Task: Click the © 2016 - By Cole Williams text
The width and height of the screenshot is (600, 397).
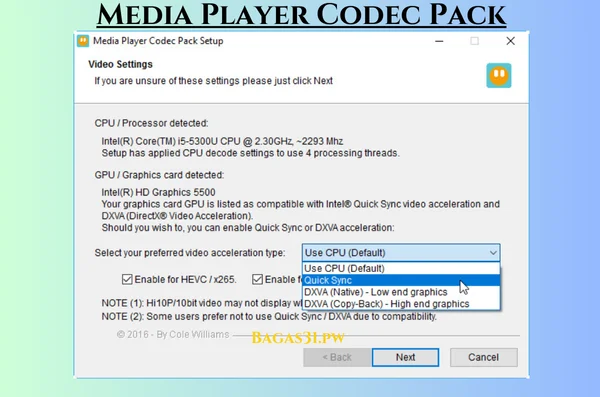Action: tap(173, 335)
